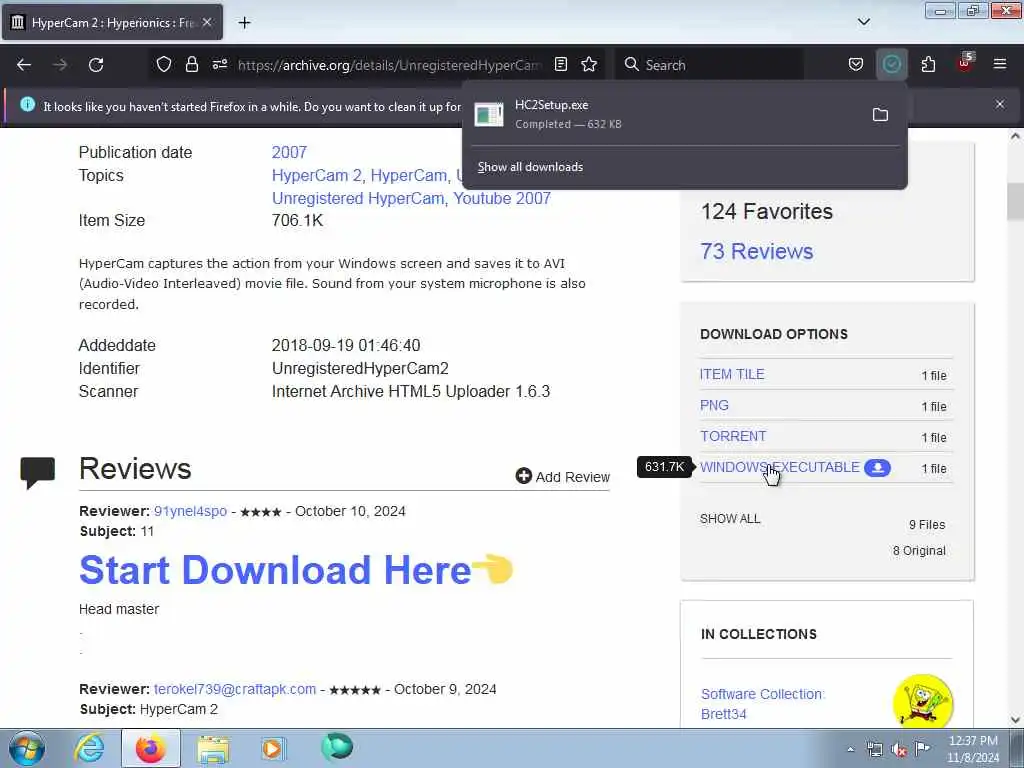Download the PNG option
This screenshot has width=1024, height=768.
pyautogui.click(x=714, y=406)
